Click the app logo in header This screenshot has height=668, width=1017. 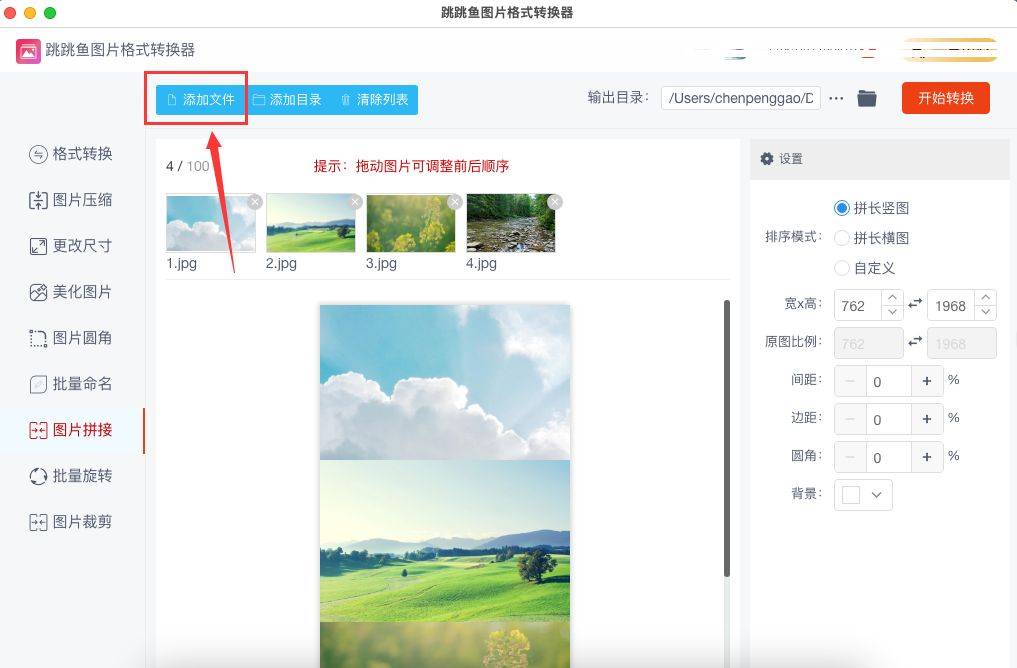pyautogui.click(x=28, y=50)
